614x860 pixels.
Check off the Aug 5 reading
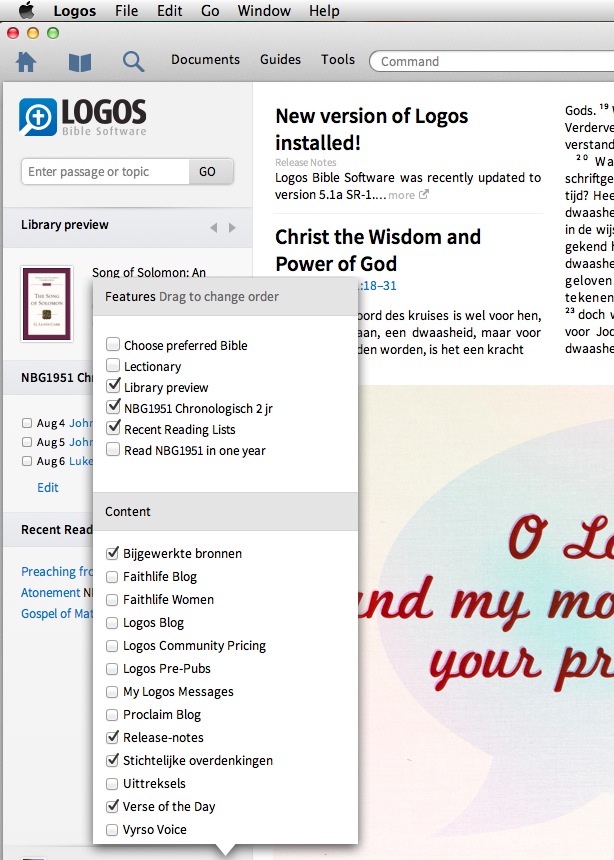tap(27, 442)
